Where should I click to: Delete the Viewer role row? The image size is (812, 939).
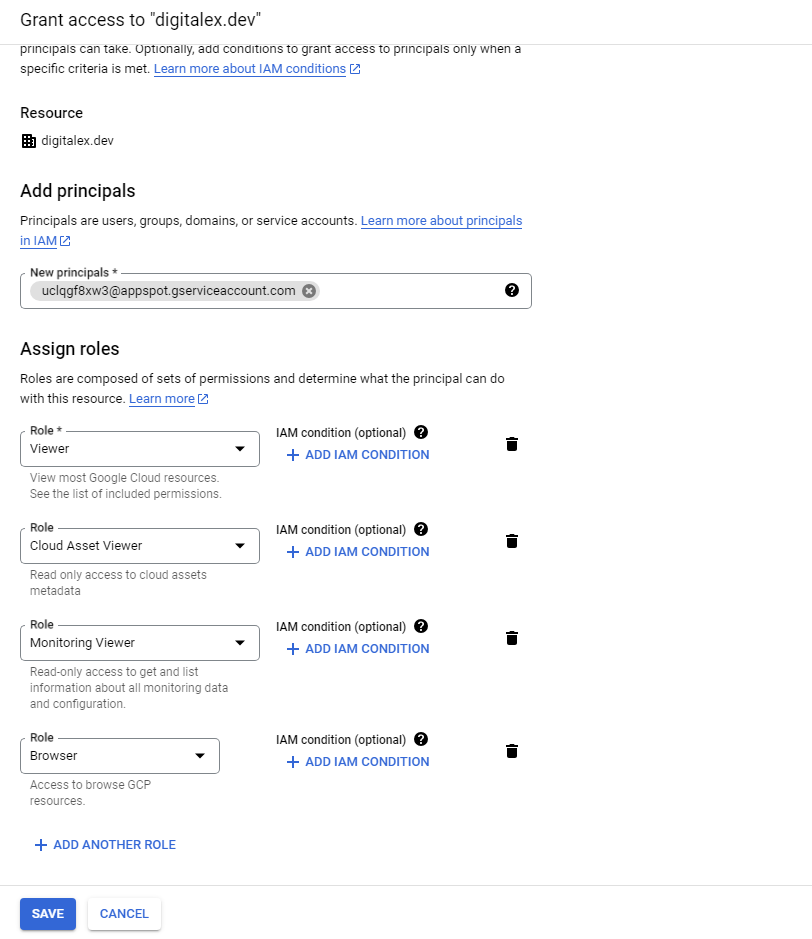512,444
